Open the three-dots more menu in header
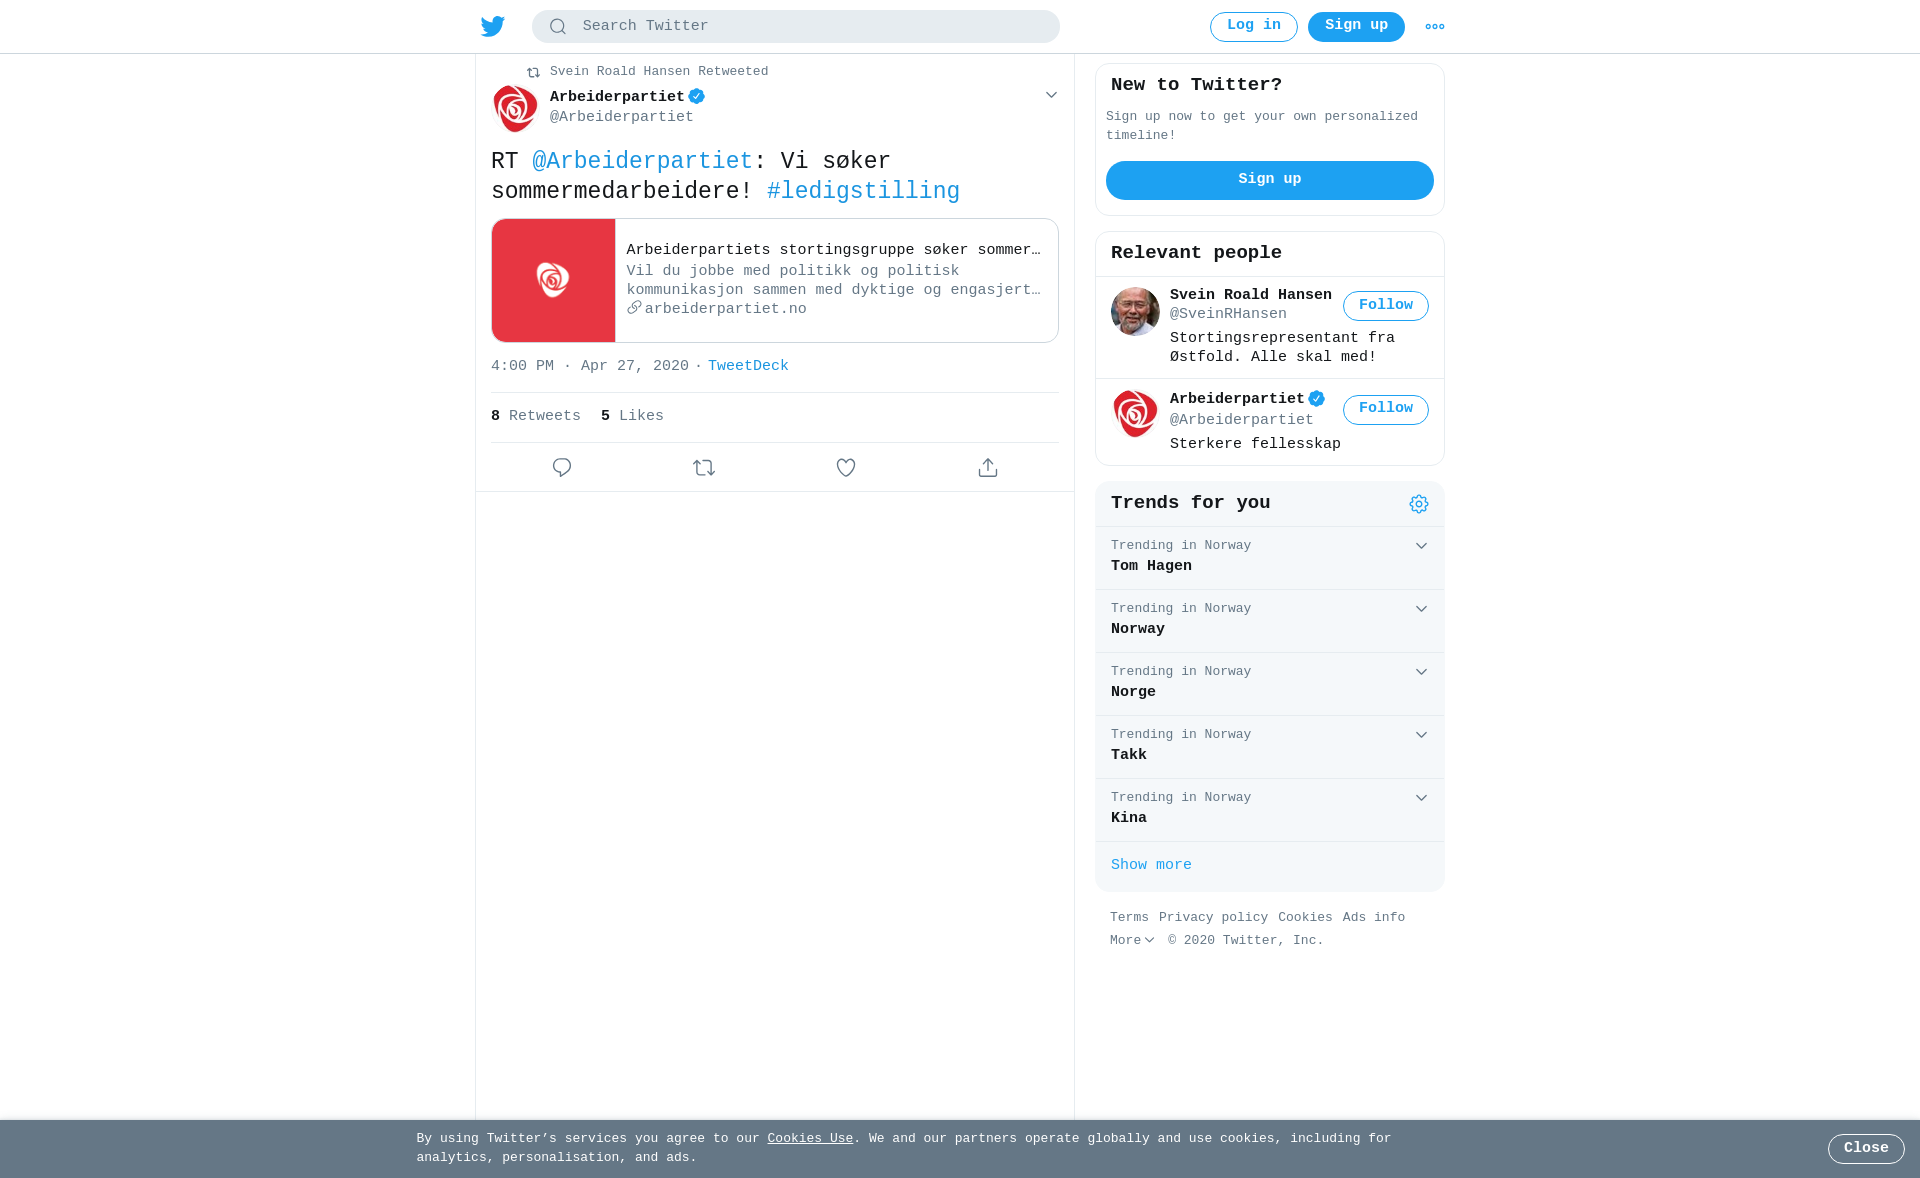 (1435, 27)
